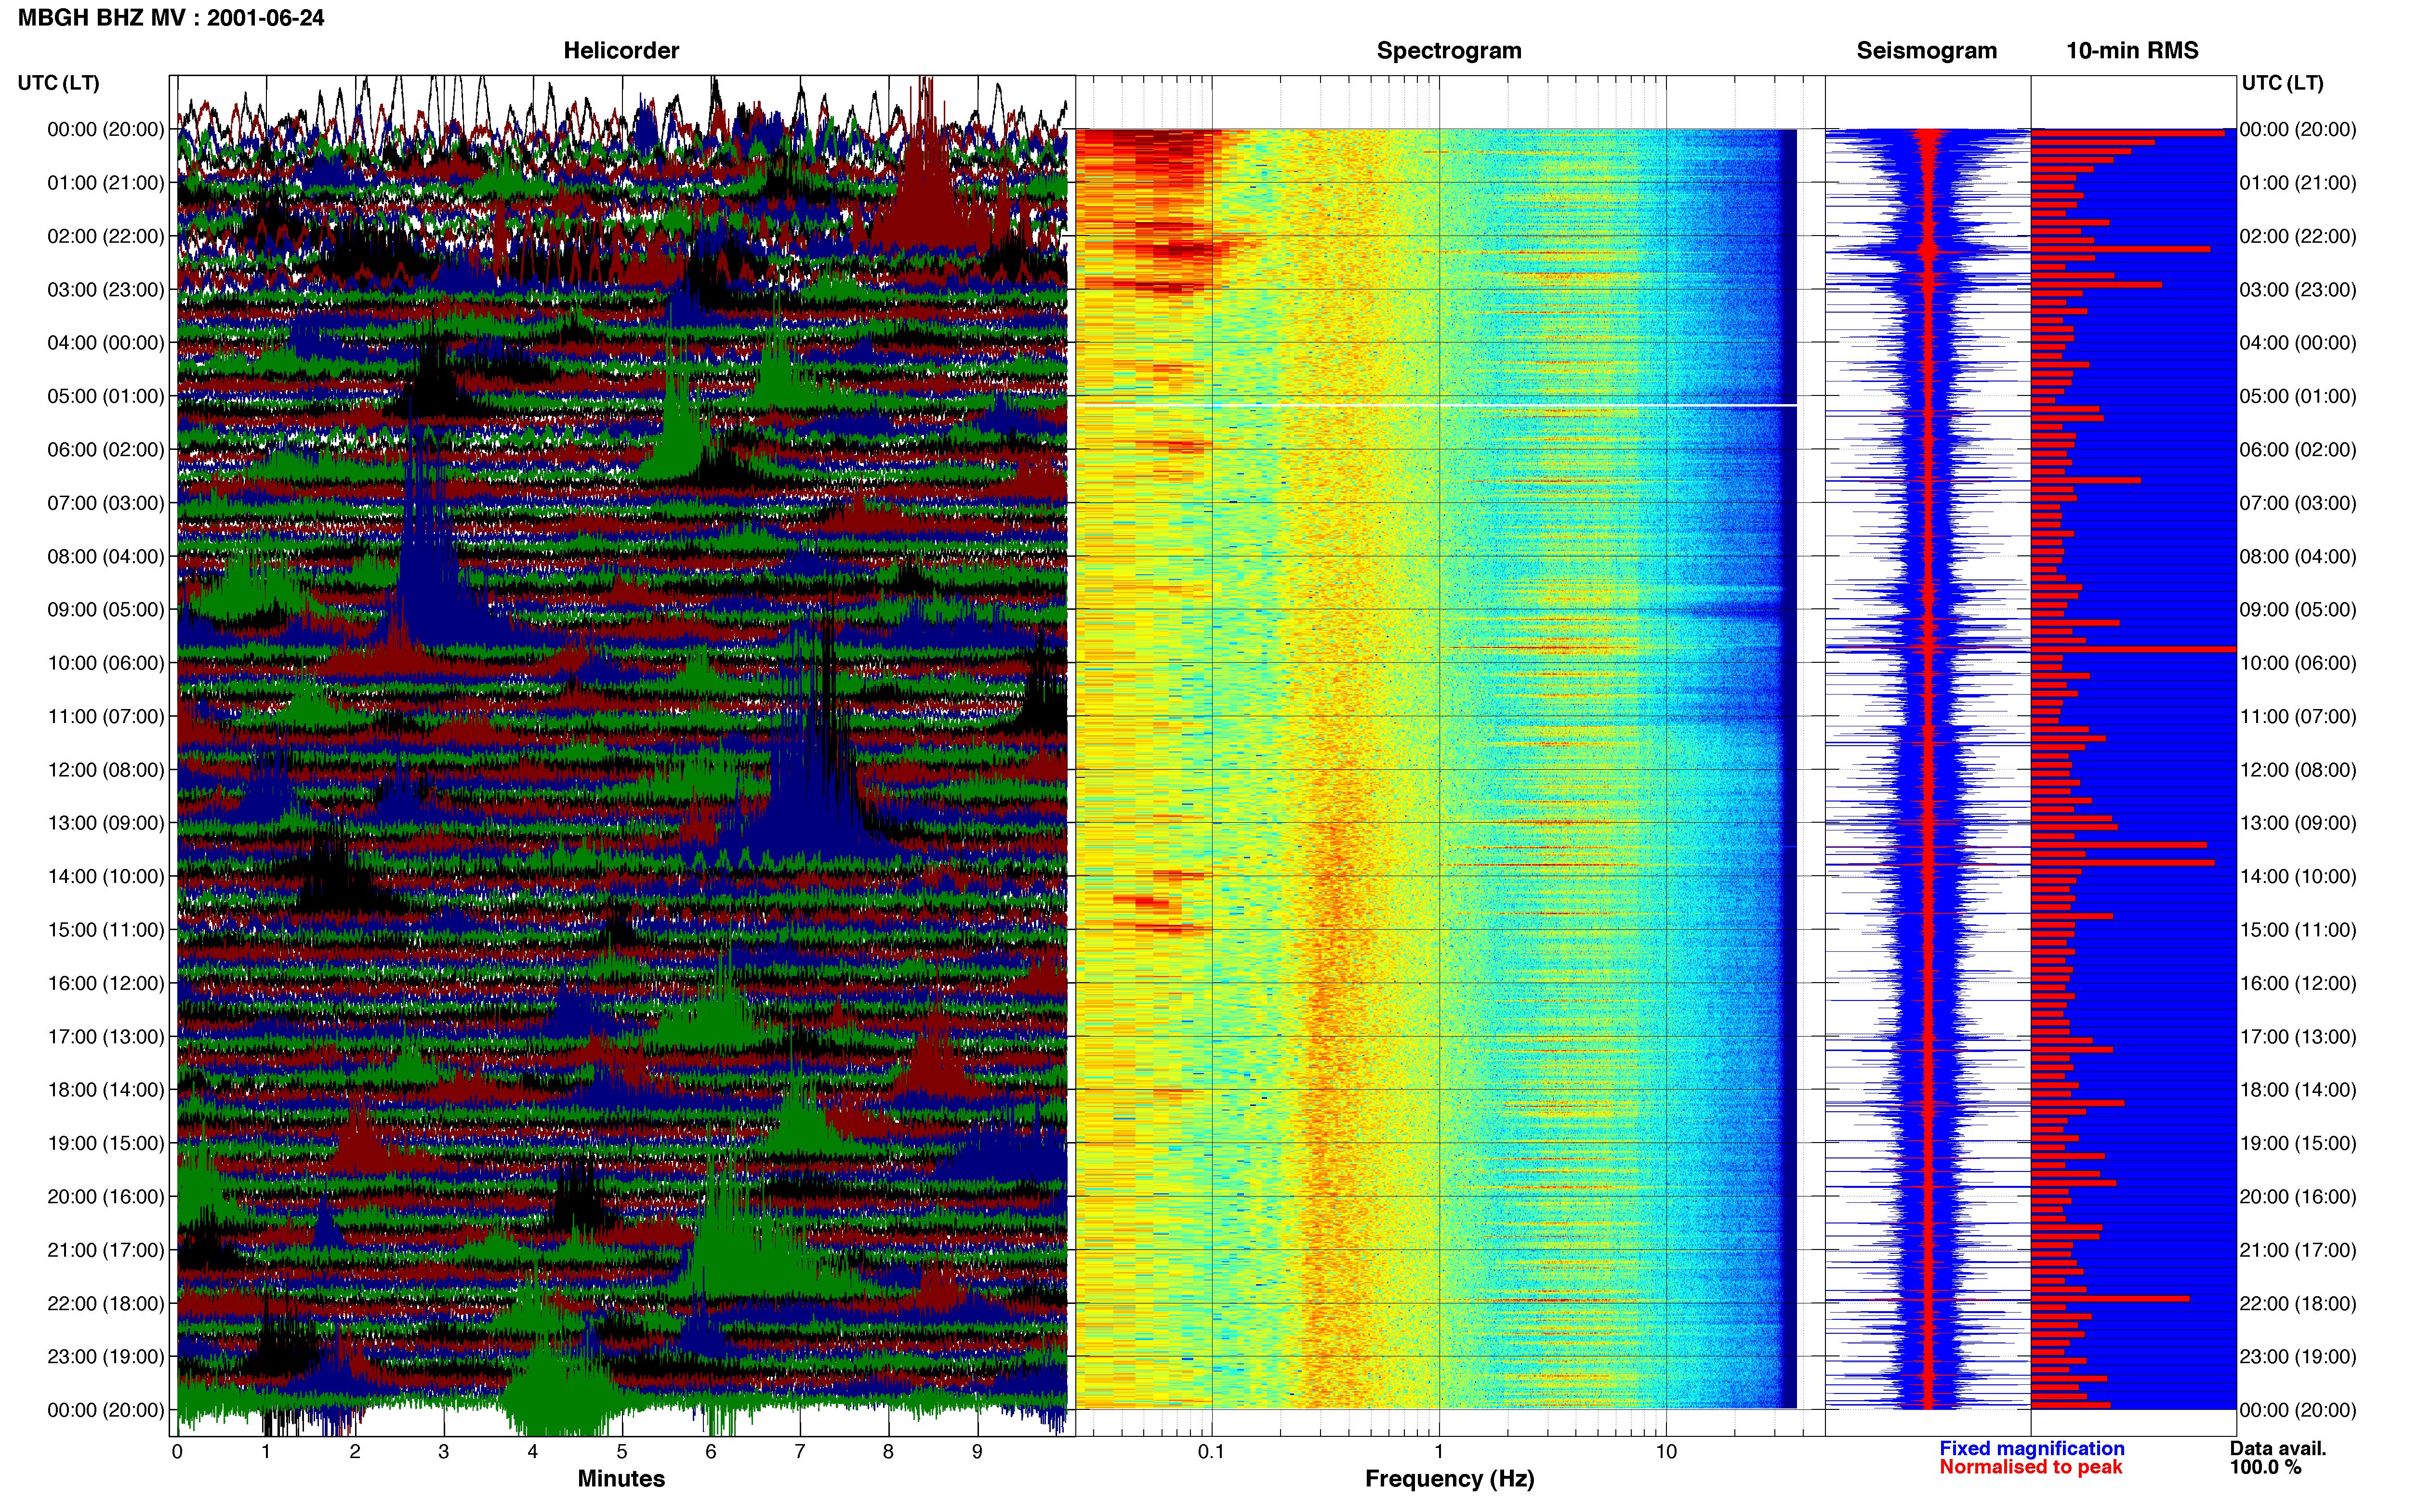The image size is (2418, 1512).
Task: Click the 'Helicorder' panel heading
Action: coord(621,50)
